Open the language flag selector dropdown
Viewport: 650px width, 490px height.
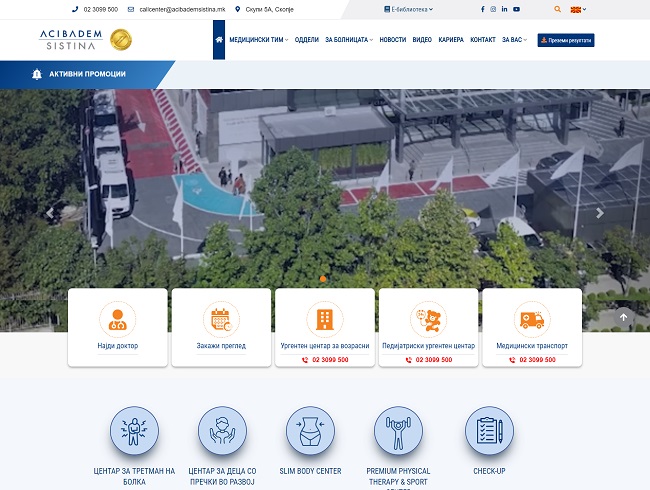[577, 9]
